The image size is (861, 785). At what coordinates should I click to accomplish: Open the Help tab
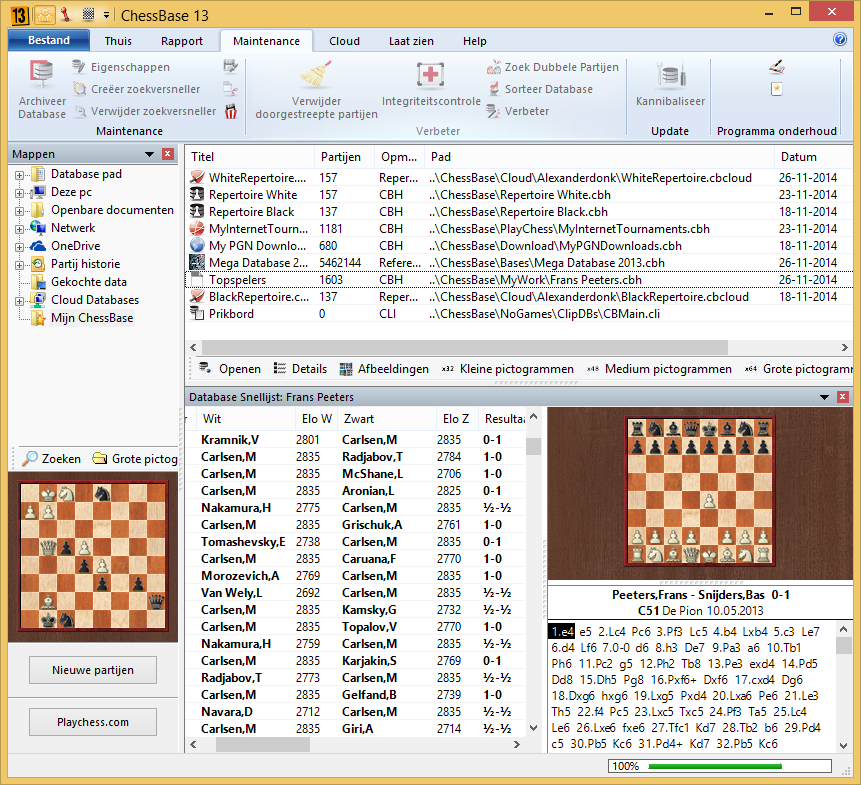pyautogui.click(x=474, y=41)
